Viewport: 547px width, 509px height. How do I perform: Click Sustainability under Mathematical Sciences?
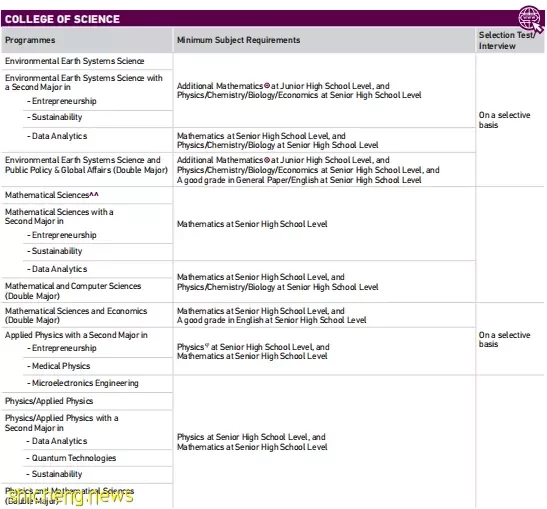click(x=55, y=251)
